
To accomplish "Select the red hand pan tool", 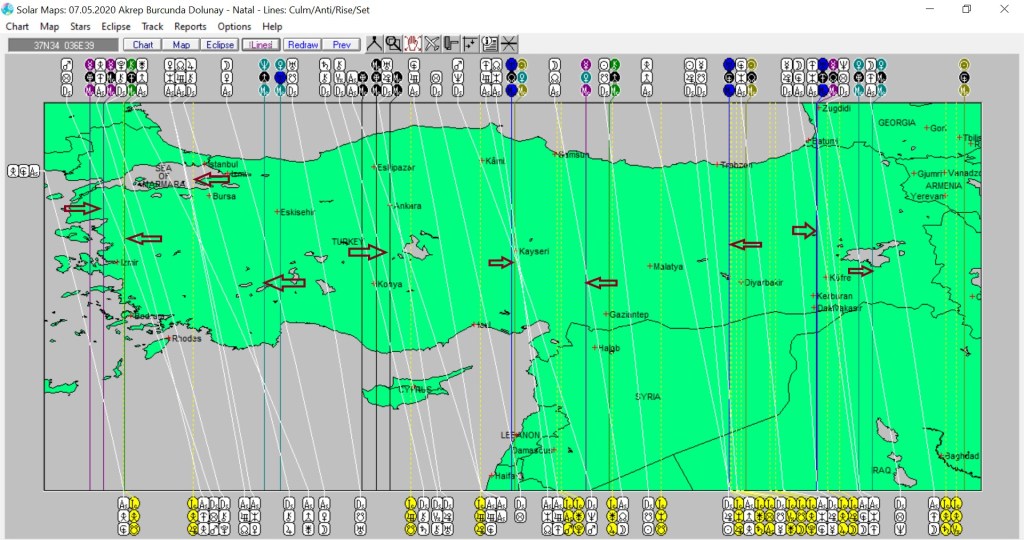I will point(412,44).
